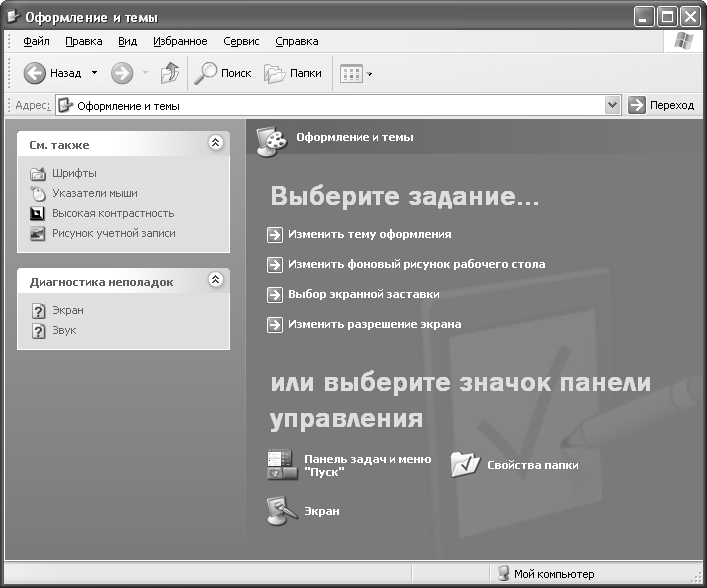Expand the address bar dropdown
The height and width of the screenshot is (588, 707).
tap(612, 106)
